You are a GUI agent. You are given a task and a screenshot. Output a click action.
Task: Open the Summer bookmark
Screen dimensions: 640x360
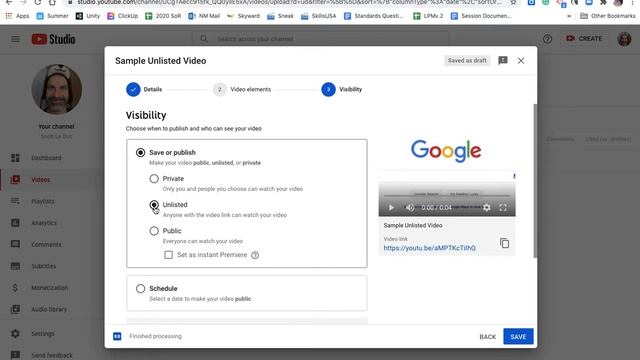coord(52,16)
